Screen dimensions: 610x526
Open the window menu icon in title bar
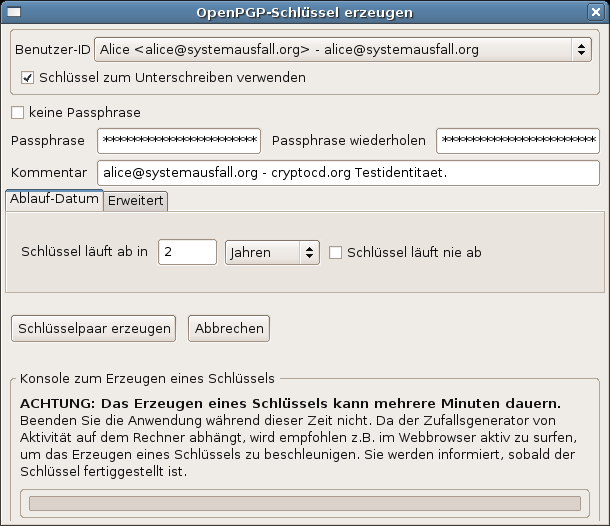14,12
